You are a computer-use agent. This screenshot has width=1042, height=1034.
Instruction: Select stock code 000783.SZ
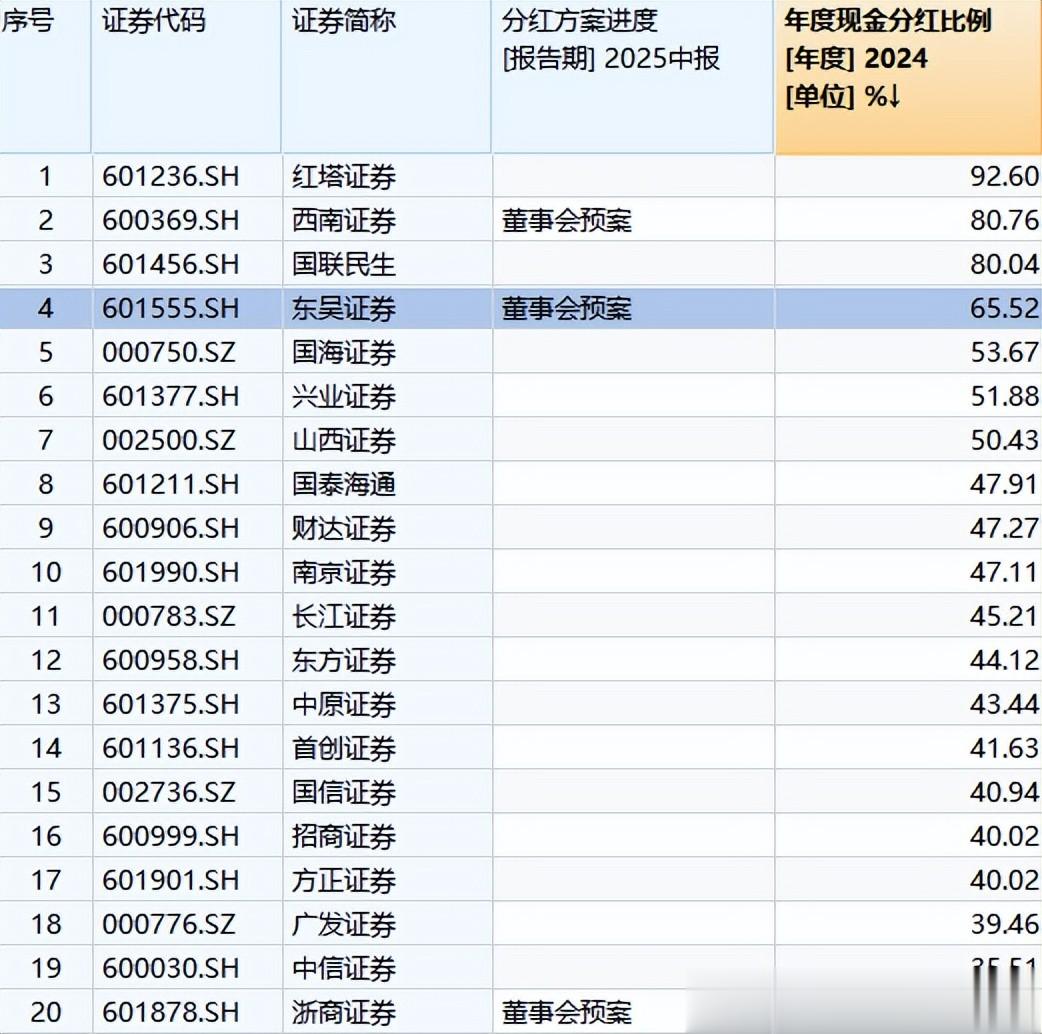click(x=169, y=616)
